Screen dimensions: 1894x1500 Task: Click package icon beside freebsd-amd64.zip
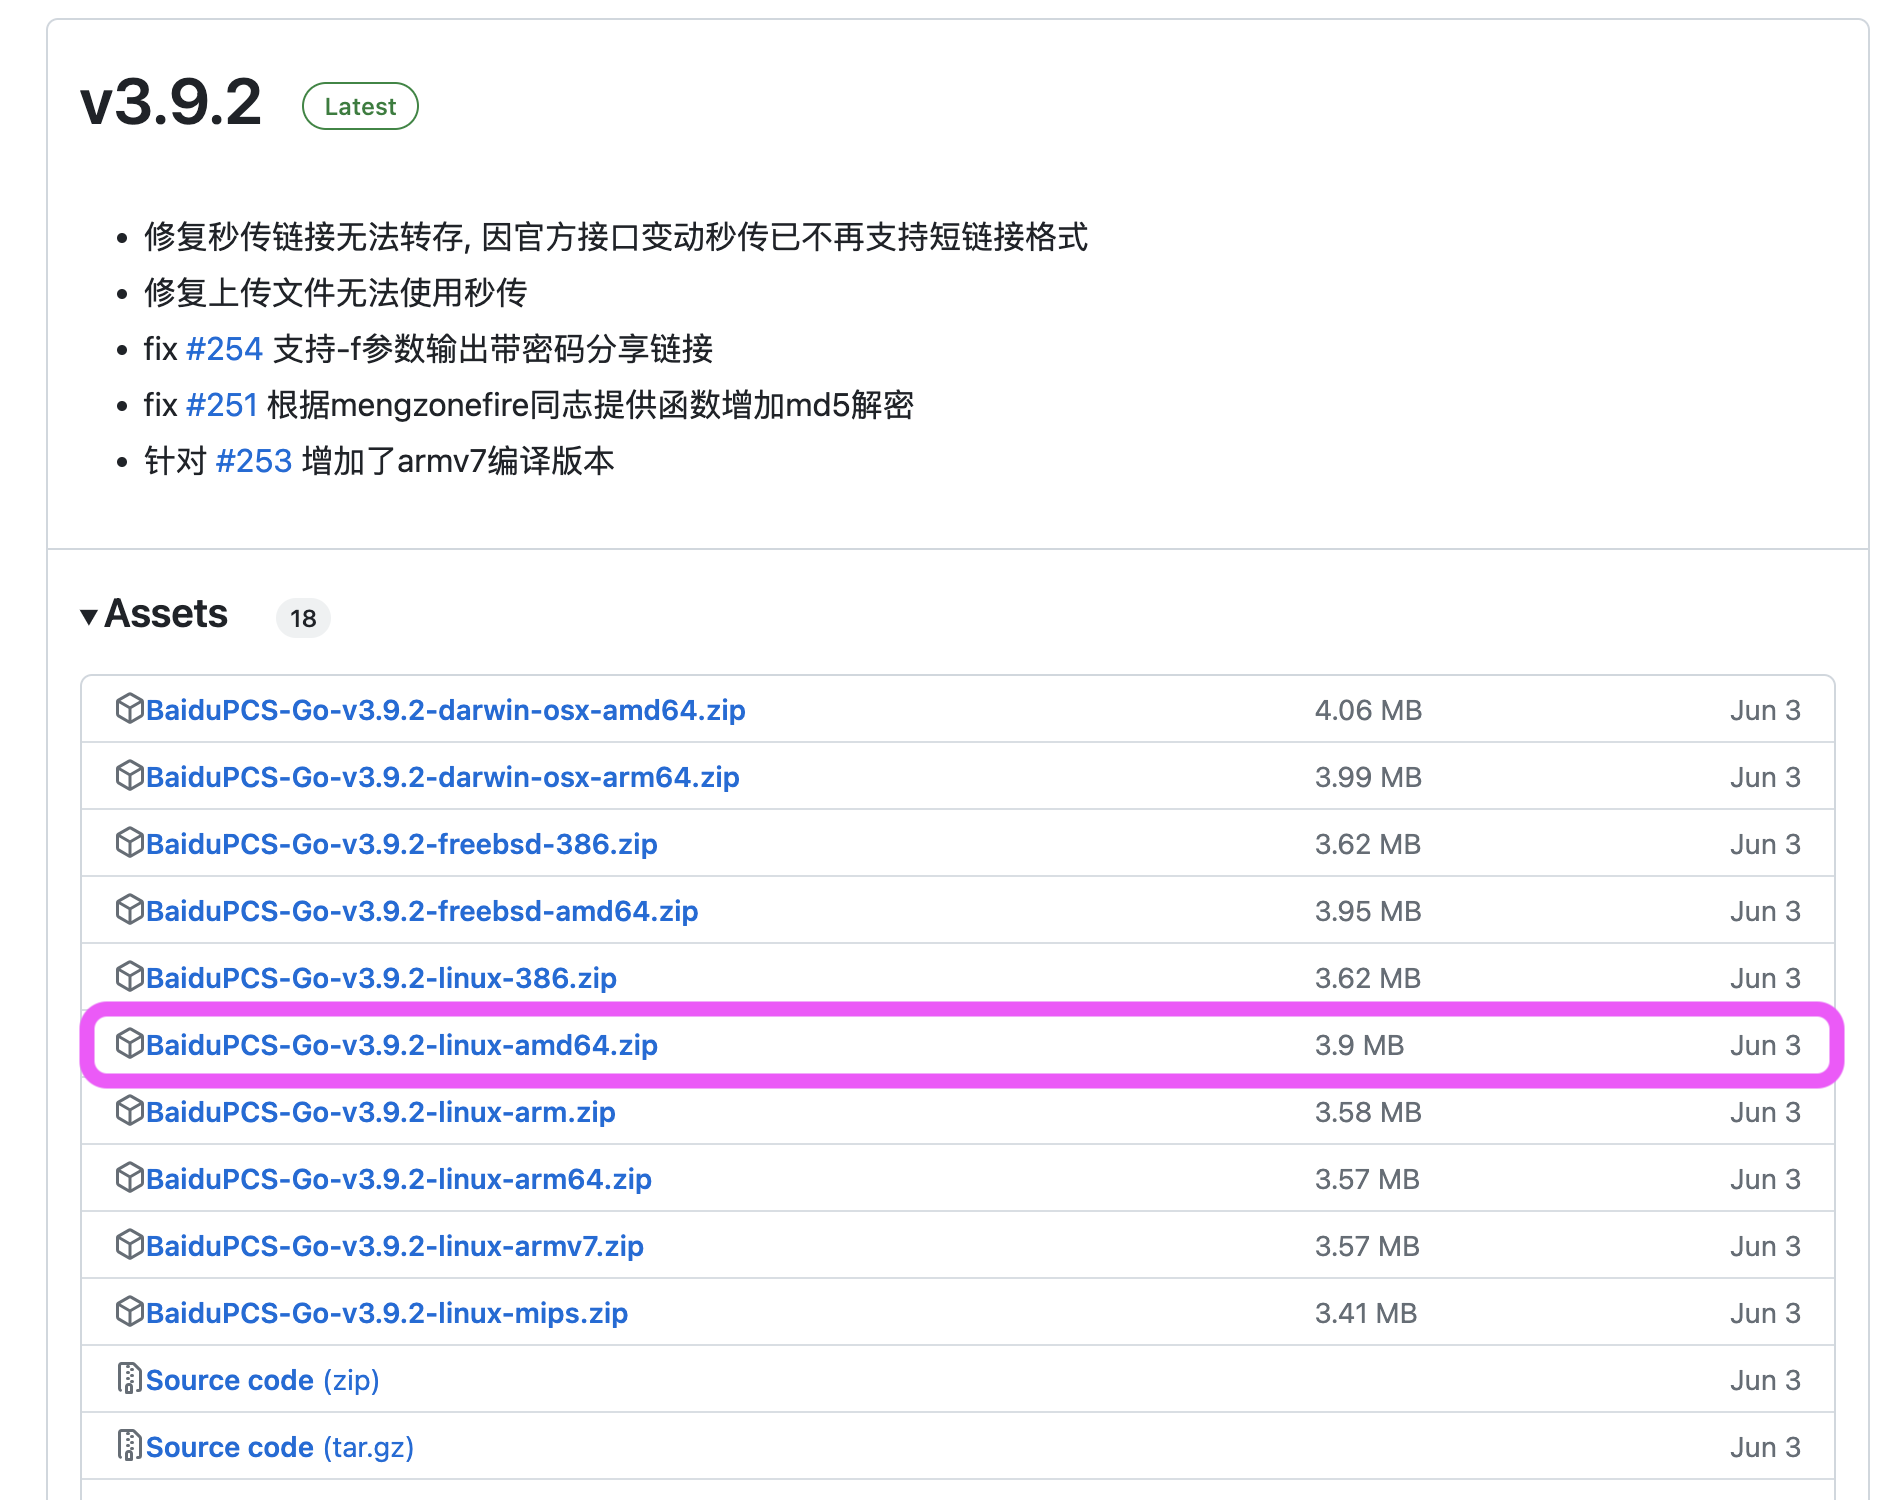pyautogui.click(x=130, y=909)
